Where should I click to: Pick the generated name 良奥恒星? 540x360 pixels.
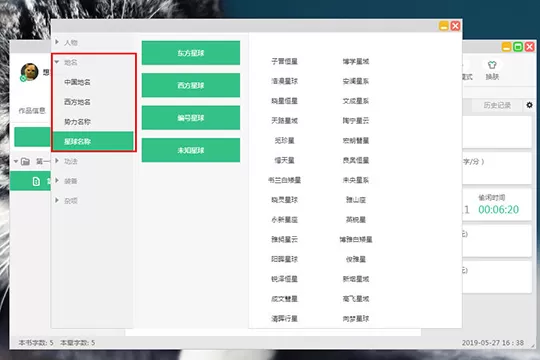[x=356, y=160]
